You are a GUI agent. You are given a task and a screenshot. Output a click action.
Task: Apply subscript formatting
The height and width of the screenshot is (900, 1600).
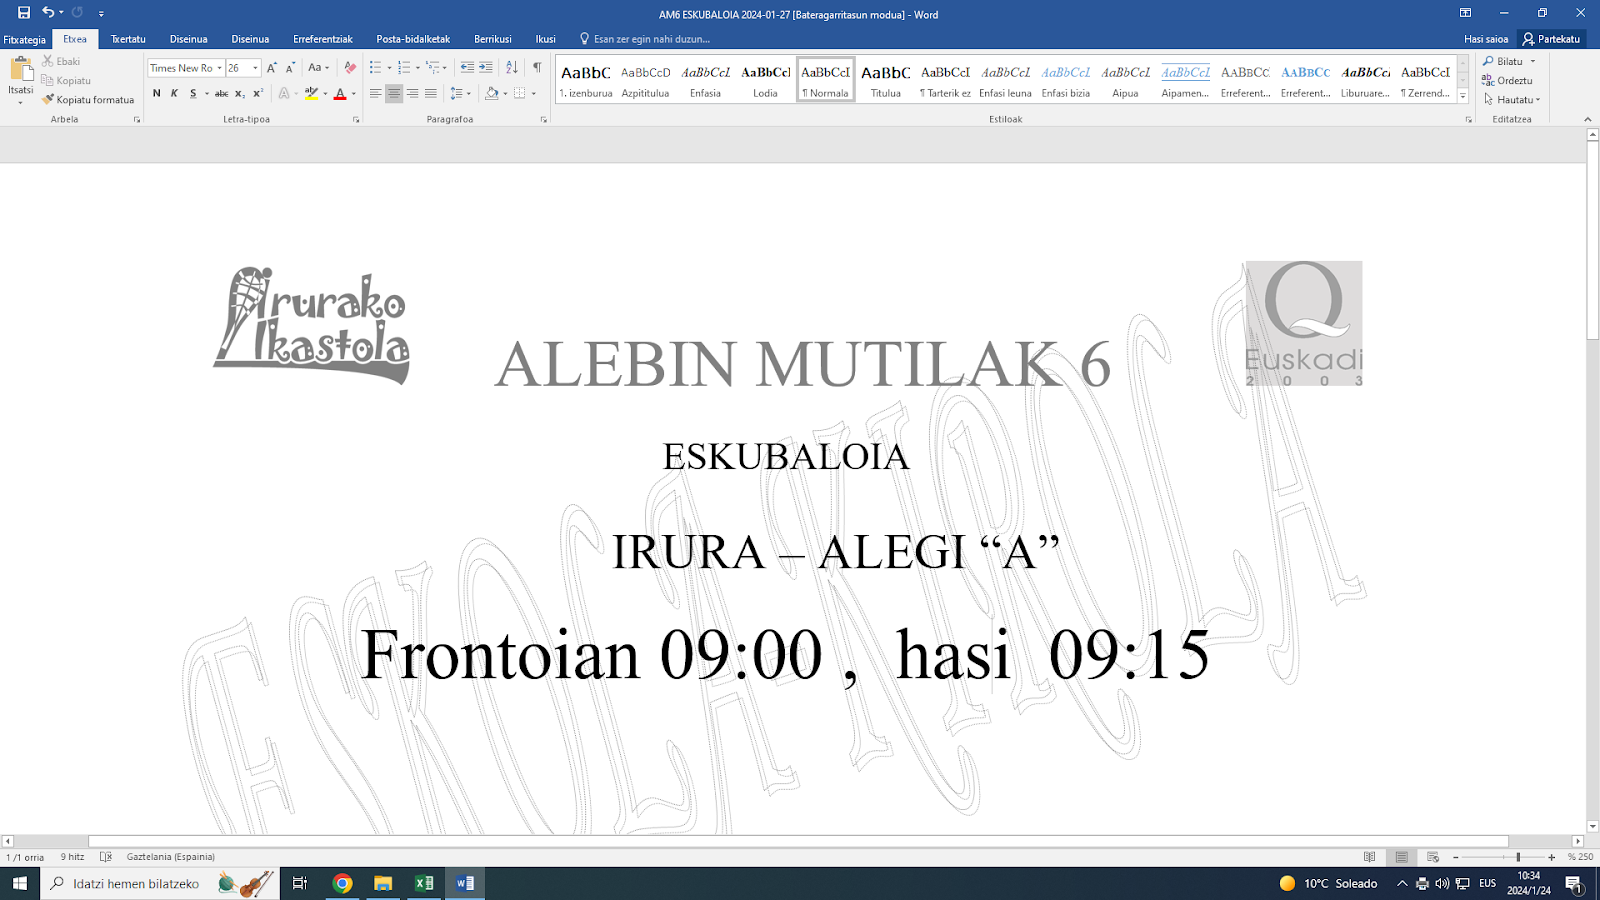(240, 94)
